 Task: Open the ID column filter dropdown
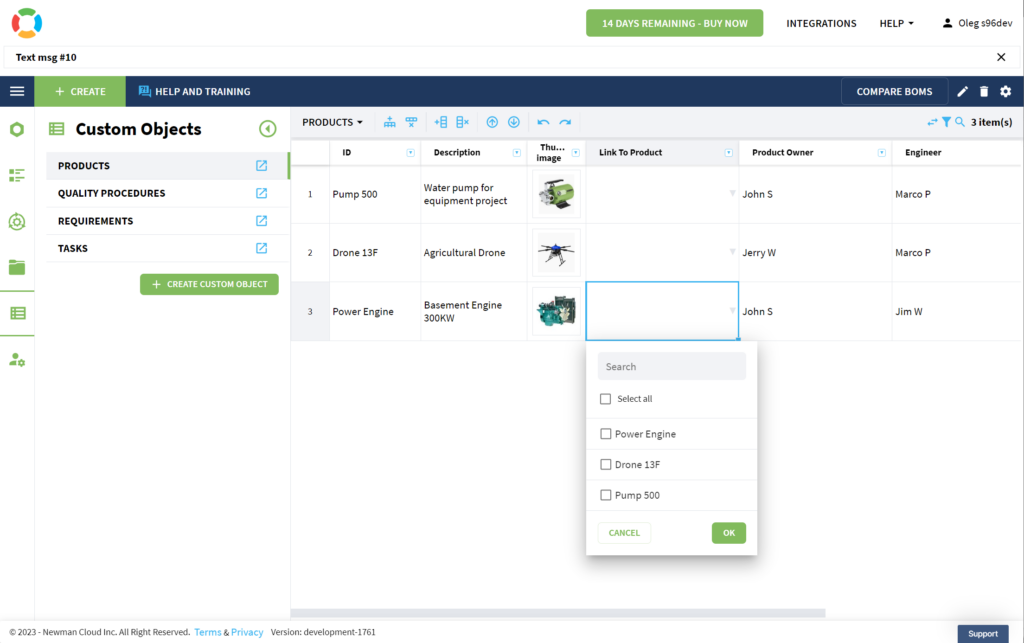(410, 153)
